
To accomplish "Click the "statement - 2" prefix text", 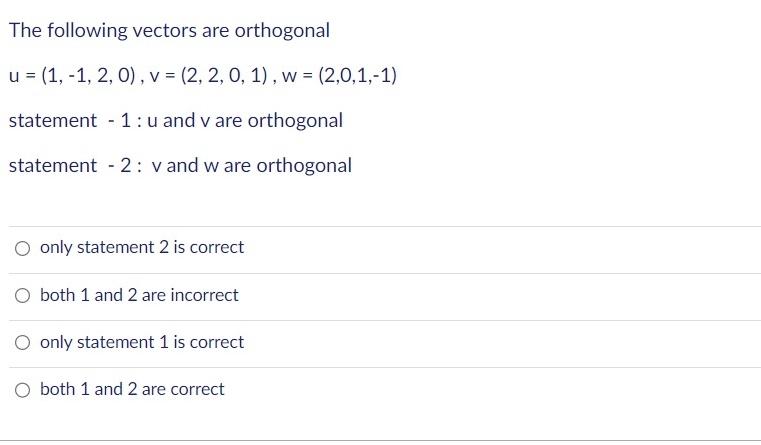I will tap(66, 165).
